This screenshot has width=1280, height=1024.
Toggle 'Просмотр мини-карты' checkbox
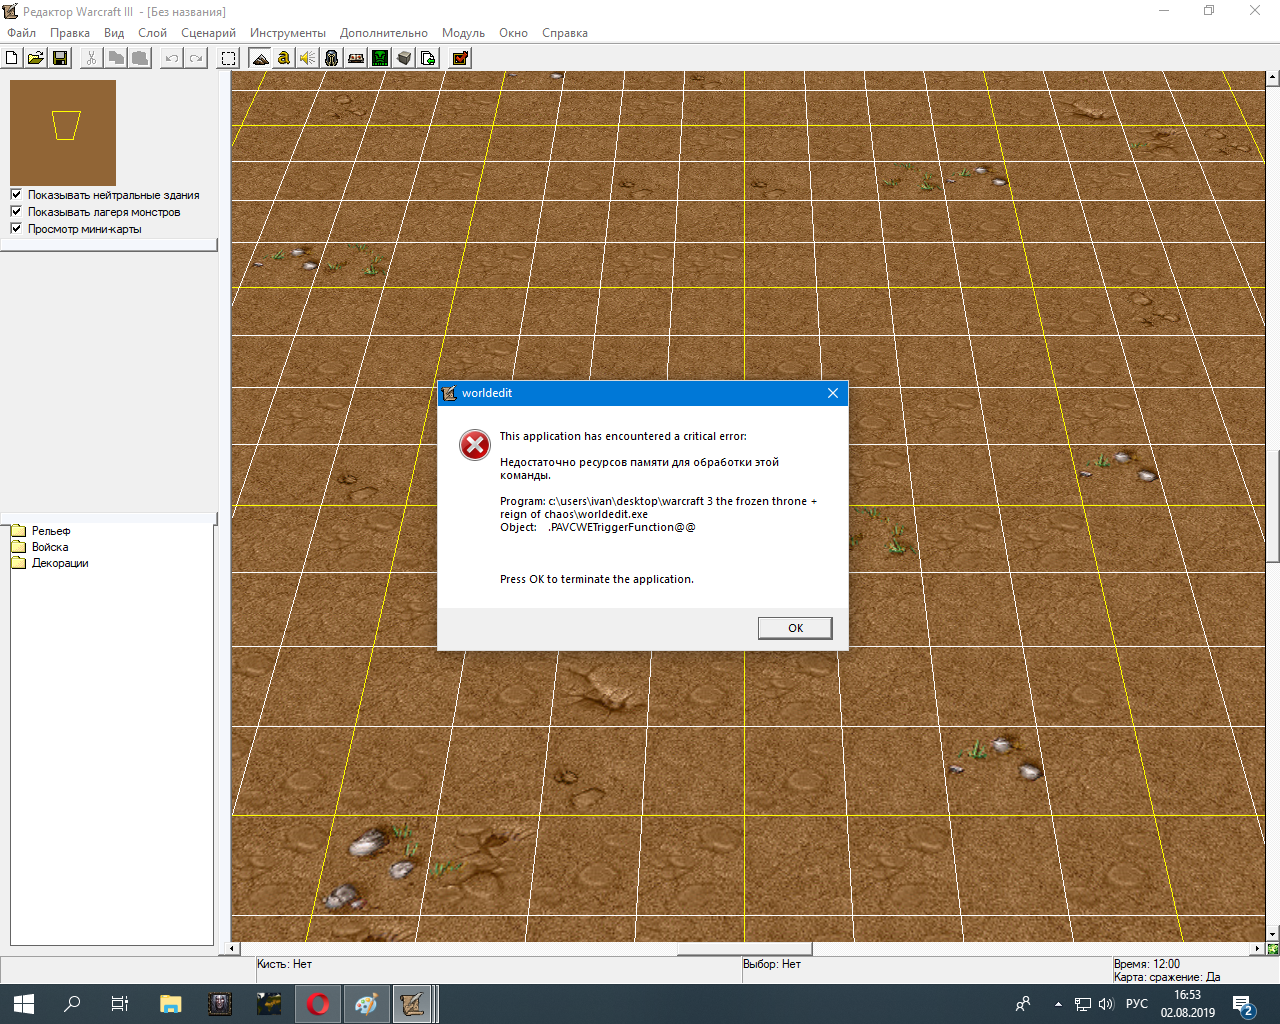16,229
